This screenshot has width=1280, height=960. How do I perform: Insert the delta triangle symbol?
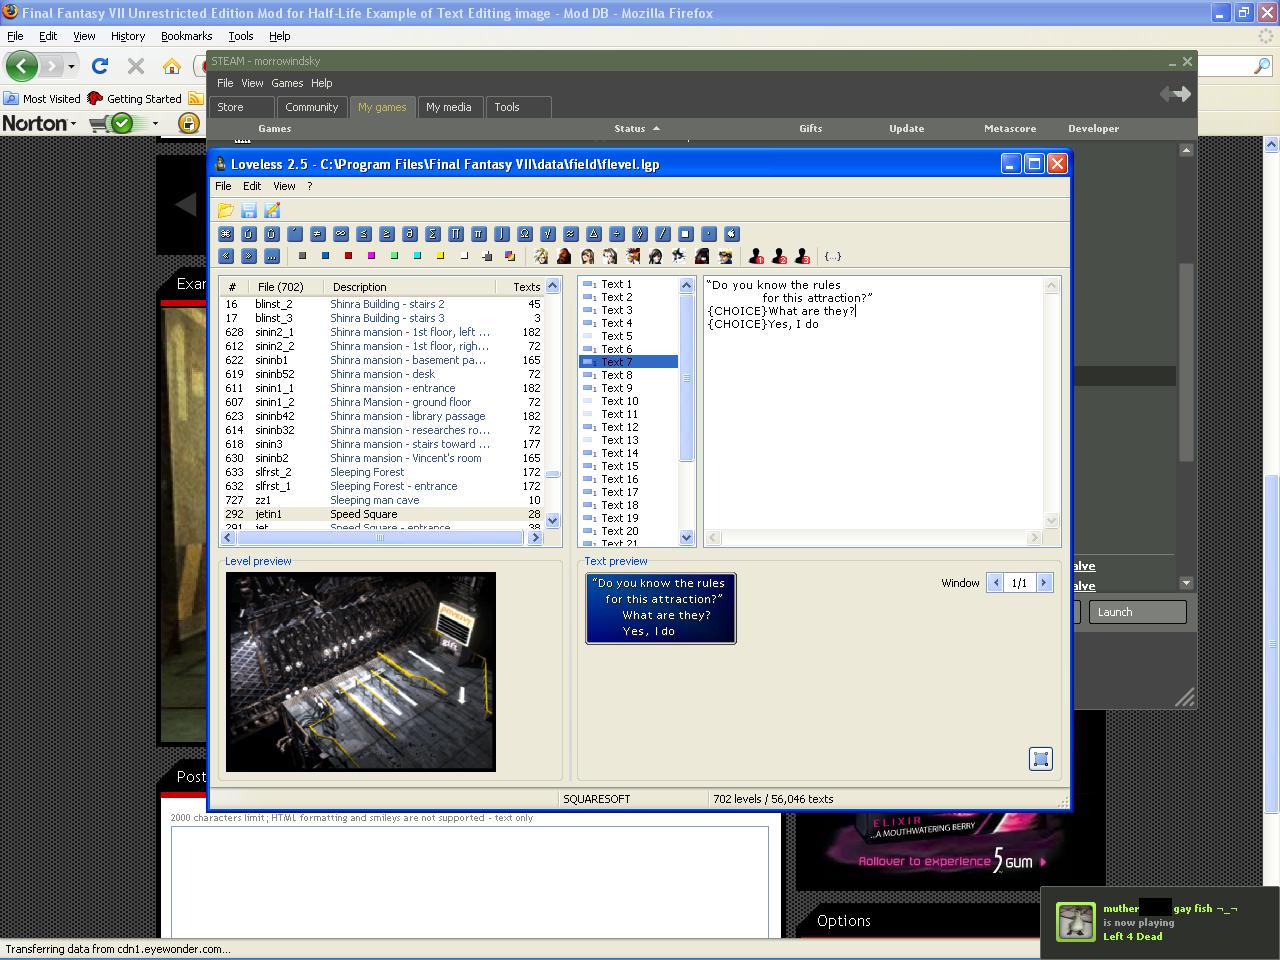click(593, 233)
